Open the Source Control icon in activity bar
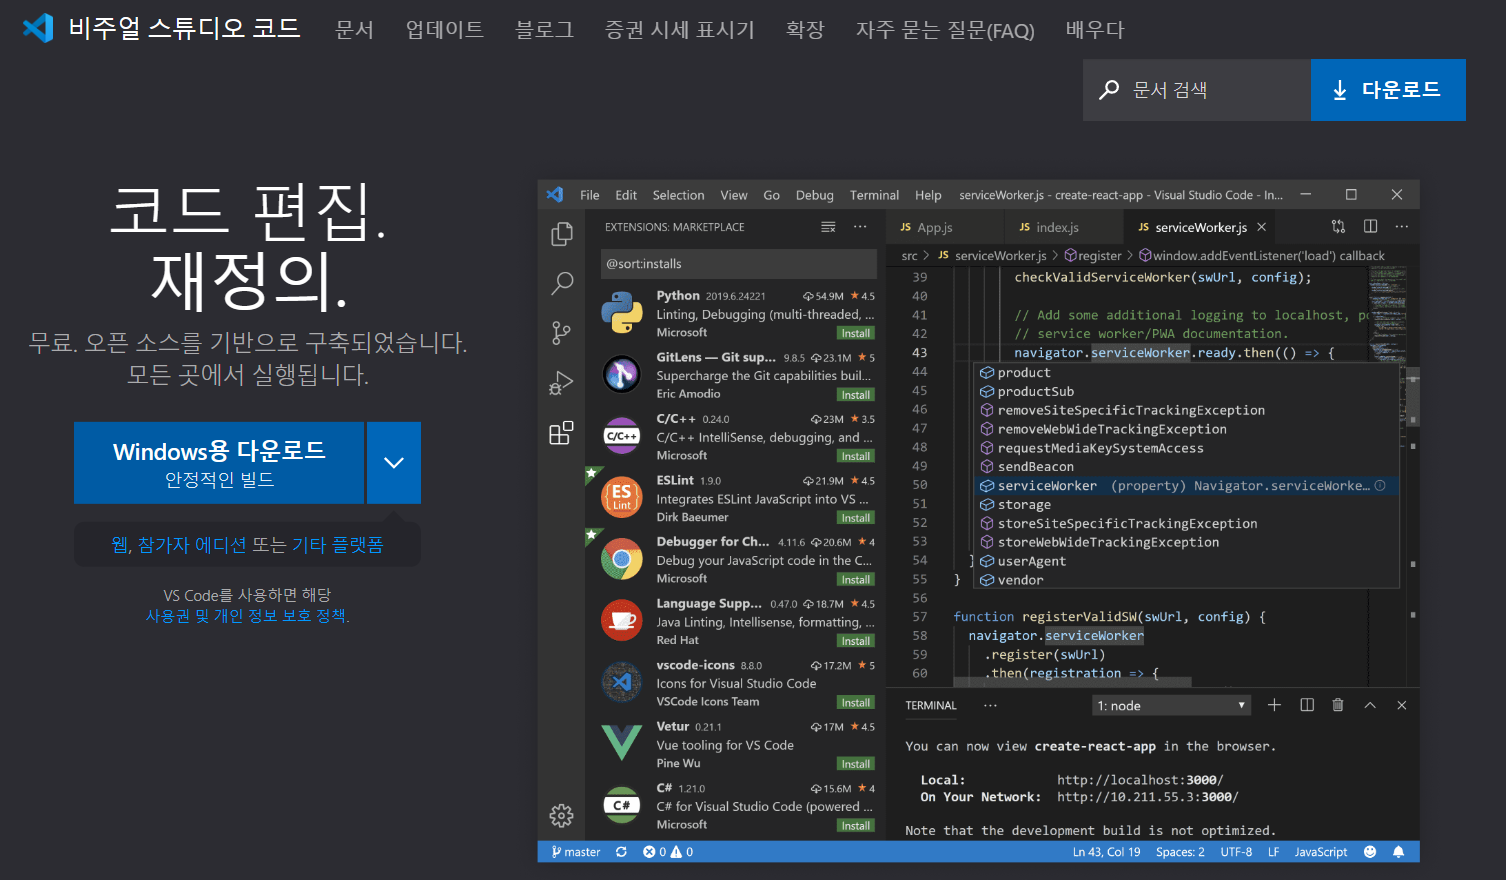The image size is (1506, 880). pyautogui.click(x=562, y=333)
